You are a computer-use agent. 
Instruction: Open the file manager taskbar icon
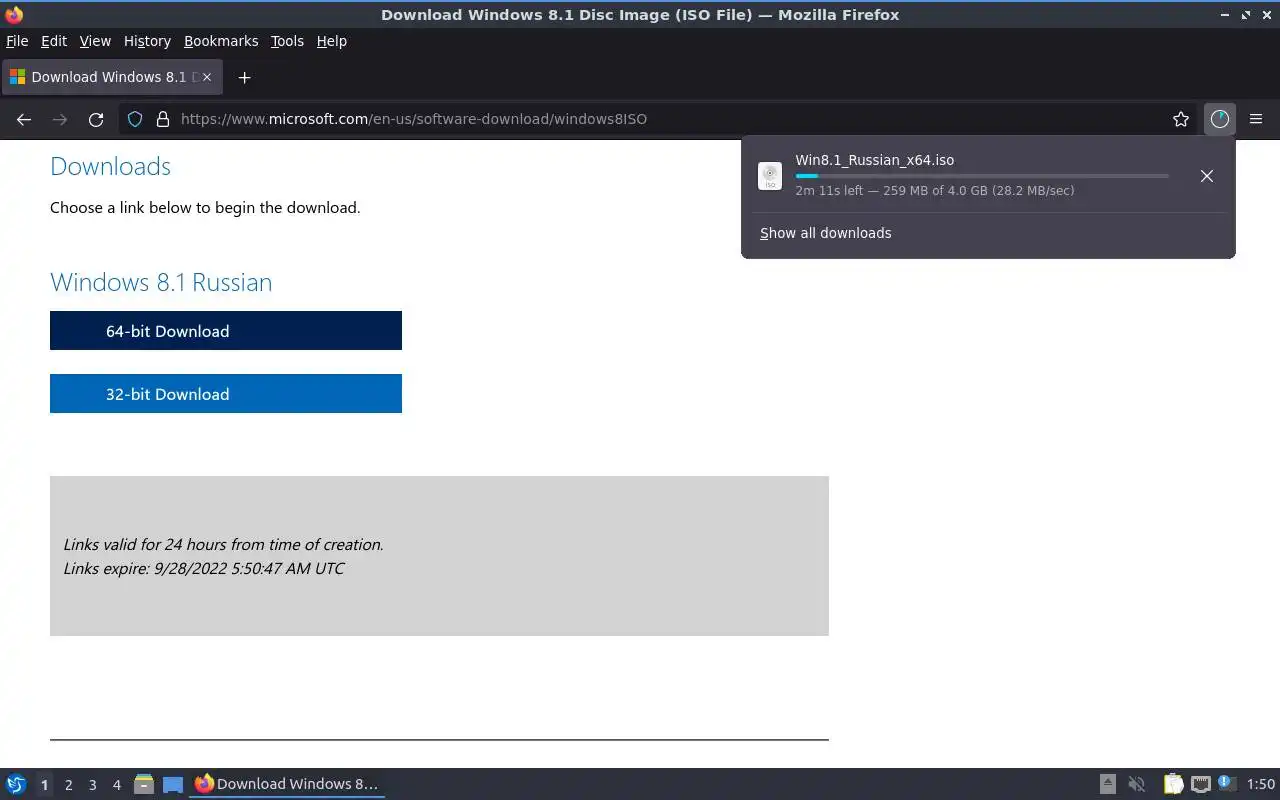(x=144, y=784)
